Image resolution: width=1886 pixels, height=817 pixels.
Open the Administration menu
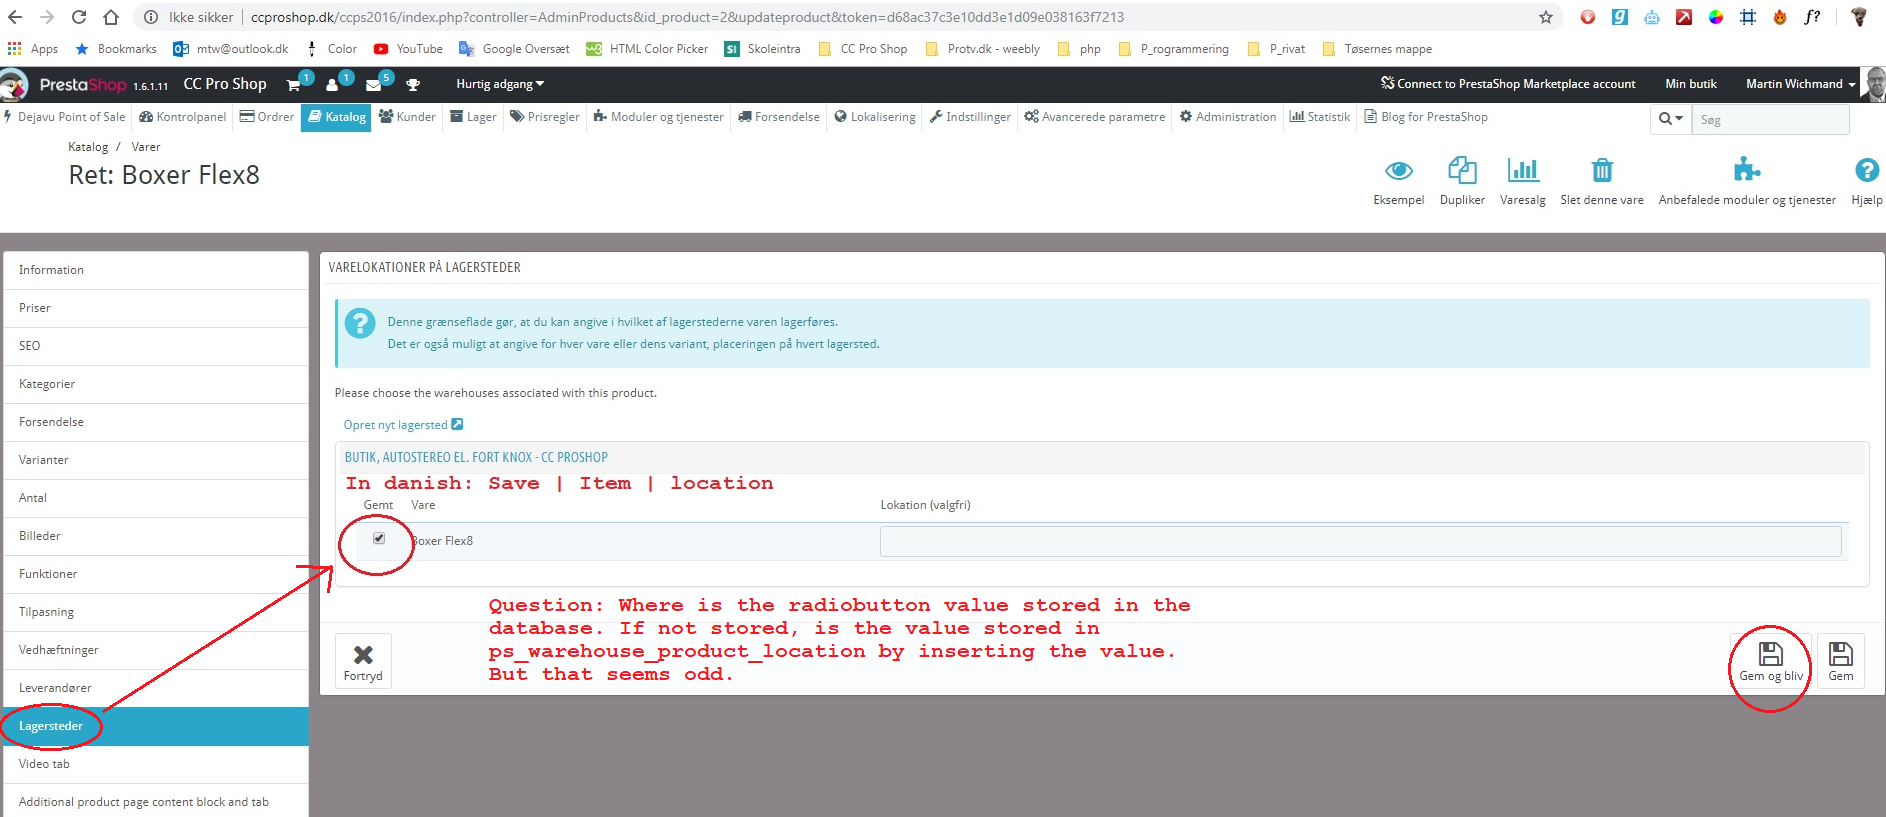pos(1228,117)
